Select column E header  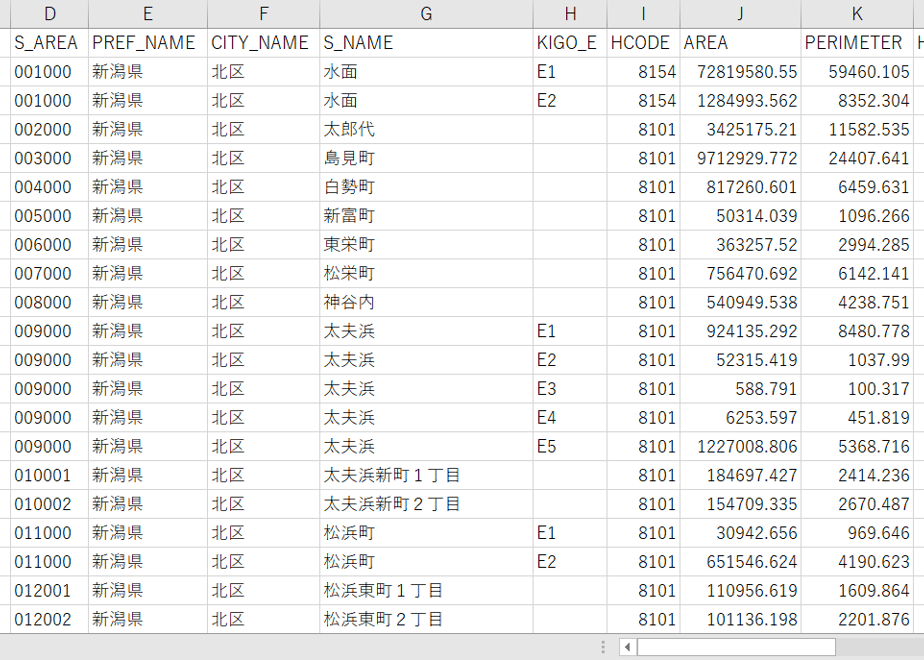[148, 14]
